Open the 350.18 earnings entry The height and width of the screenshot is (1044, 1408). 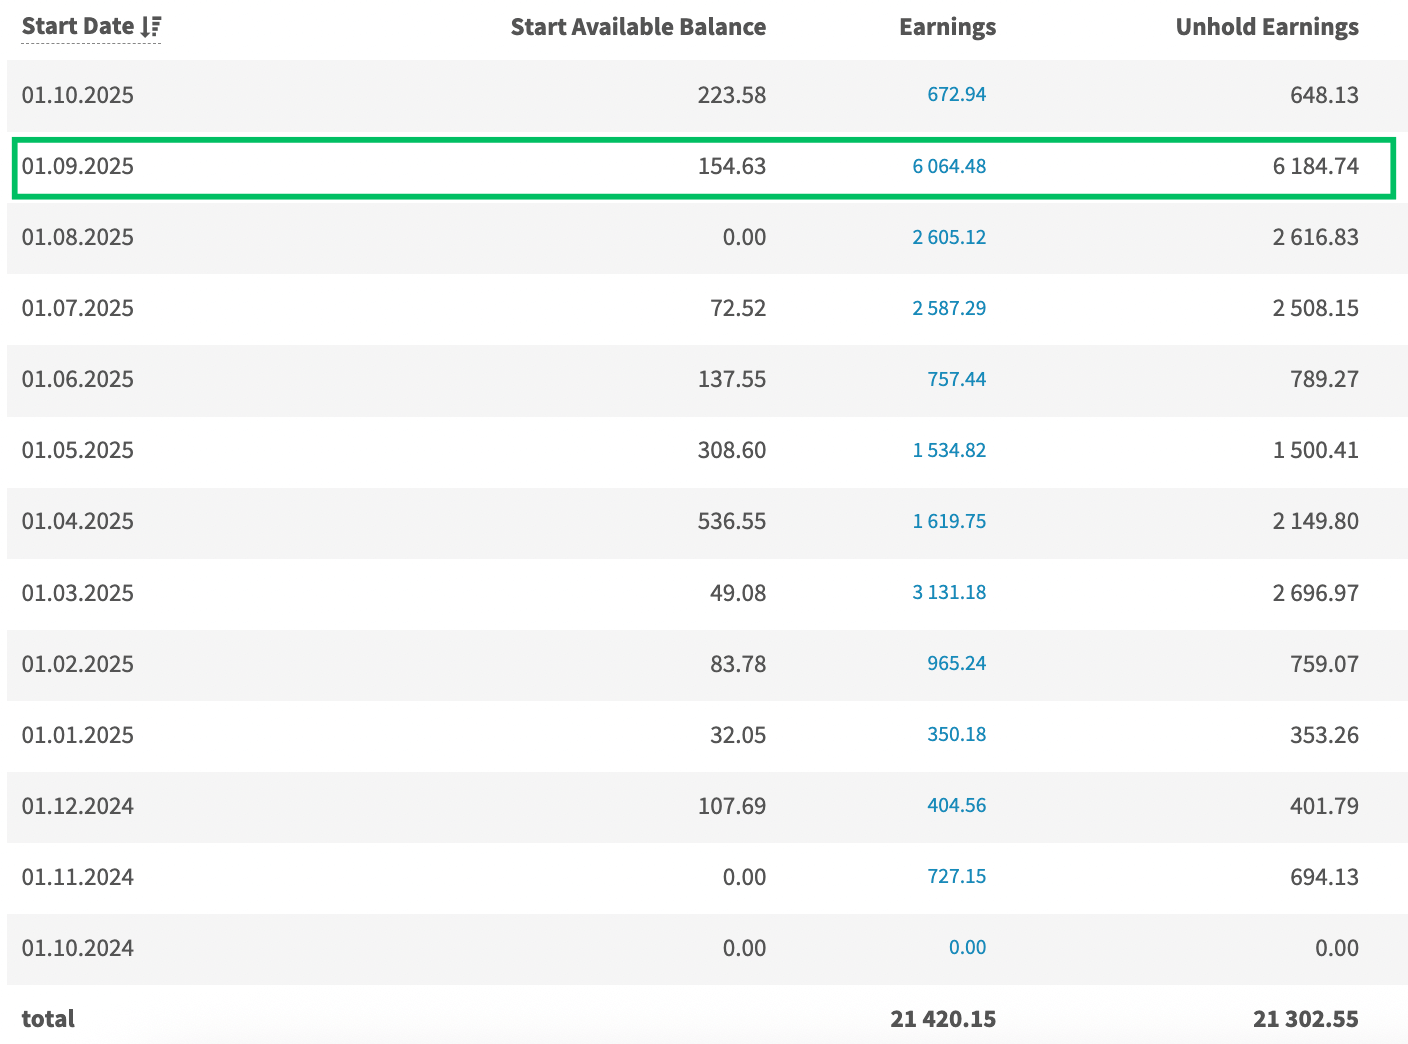pos(956,734)
